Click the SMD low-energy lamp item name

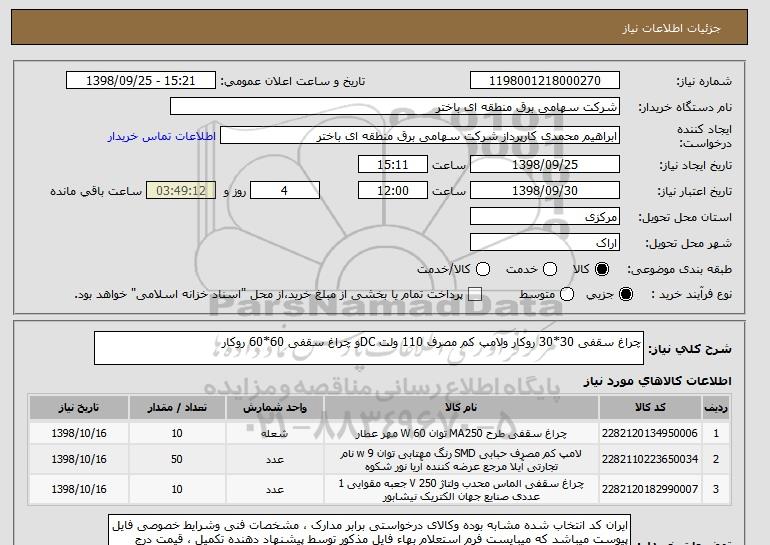[461, 460]
